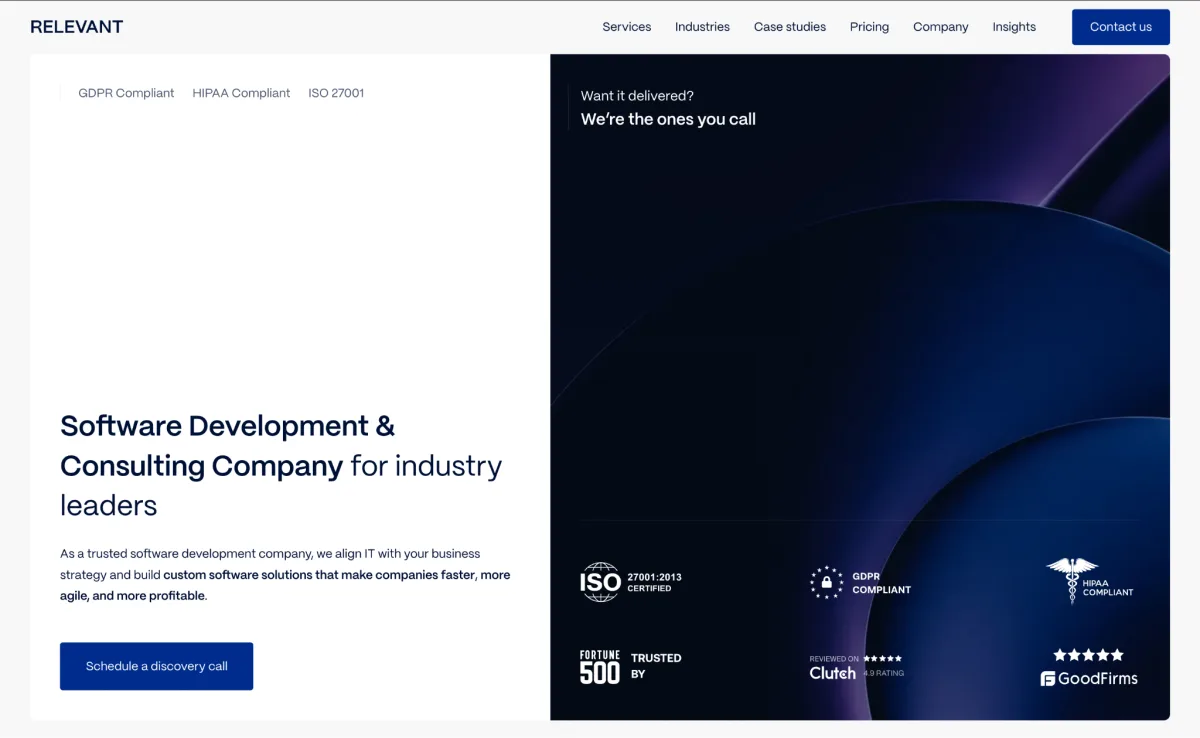The width and height of the screenshot is (1200, 738).
Task: Click the GoodFirms five-star badge
Action: [x=1089, y=668]
